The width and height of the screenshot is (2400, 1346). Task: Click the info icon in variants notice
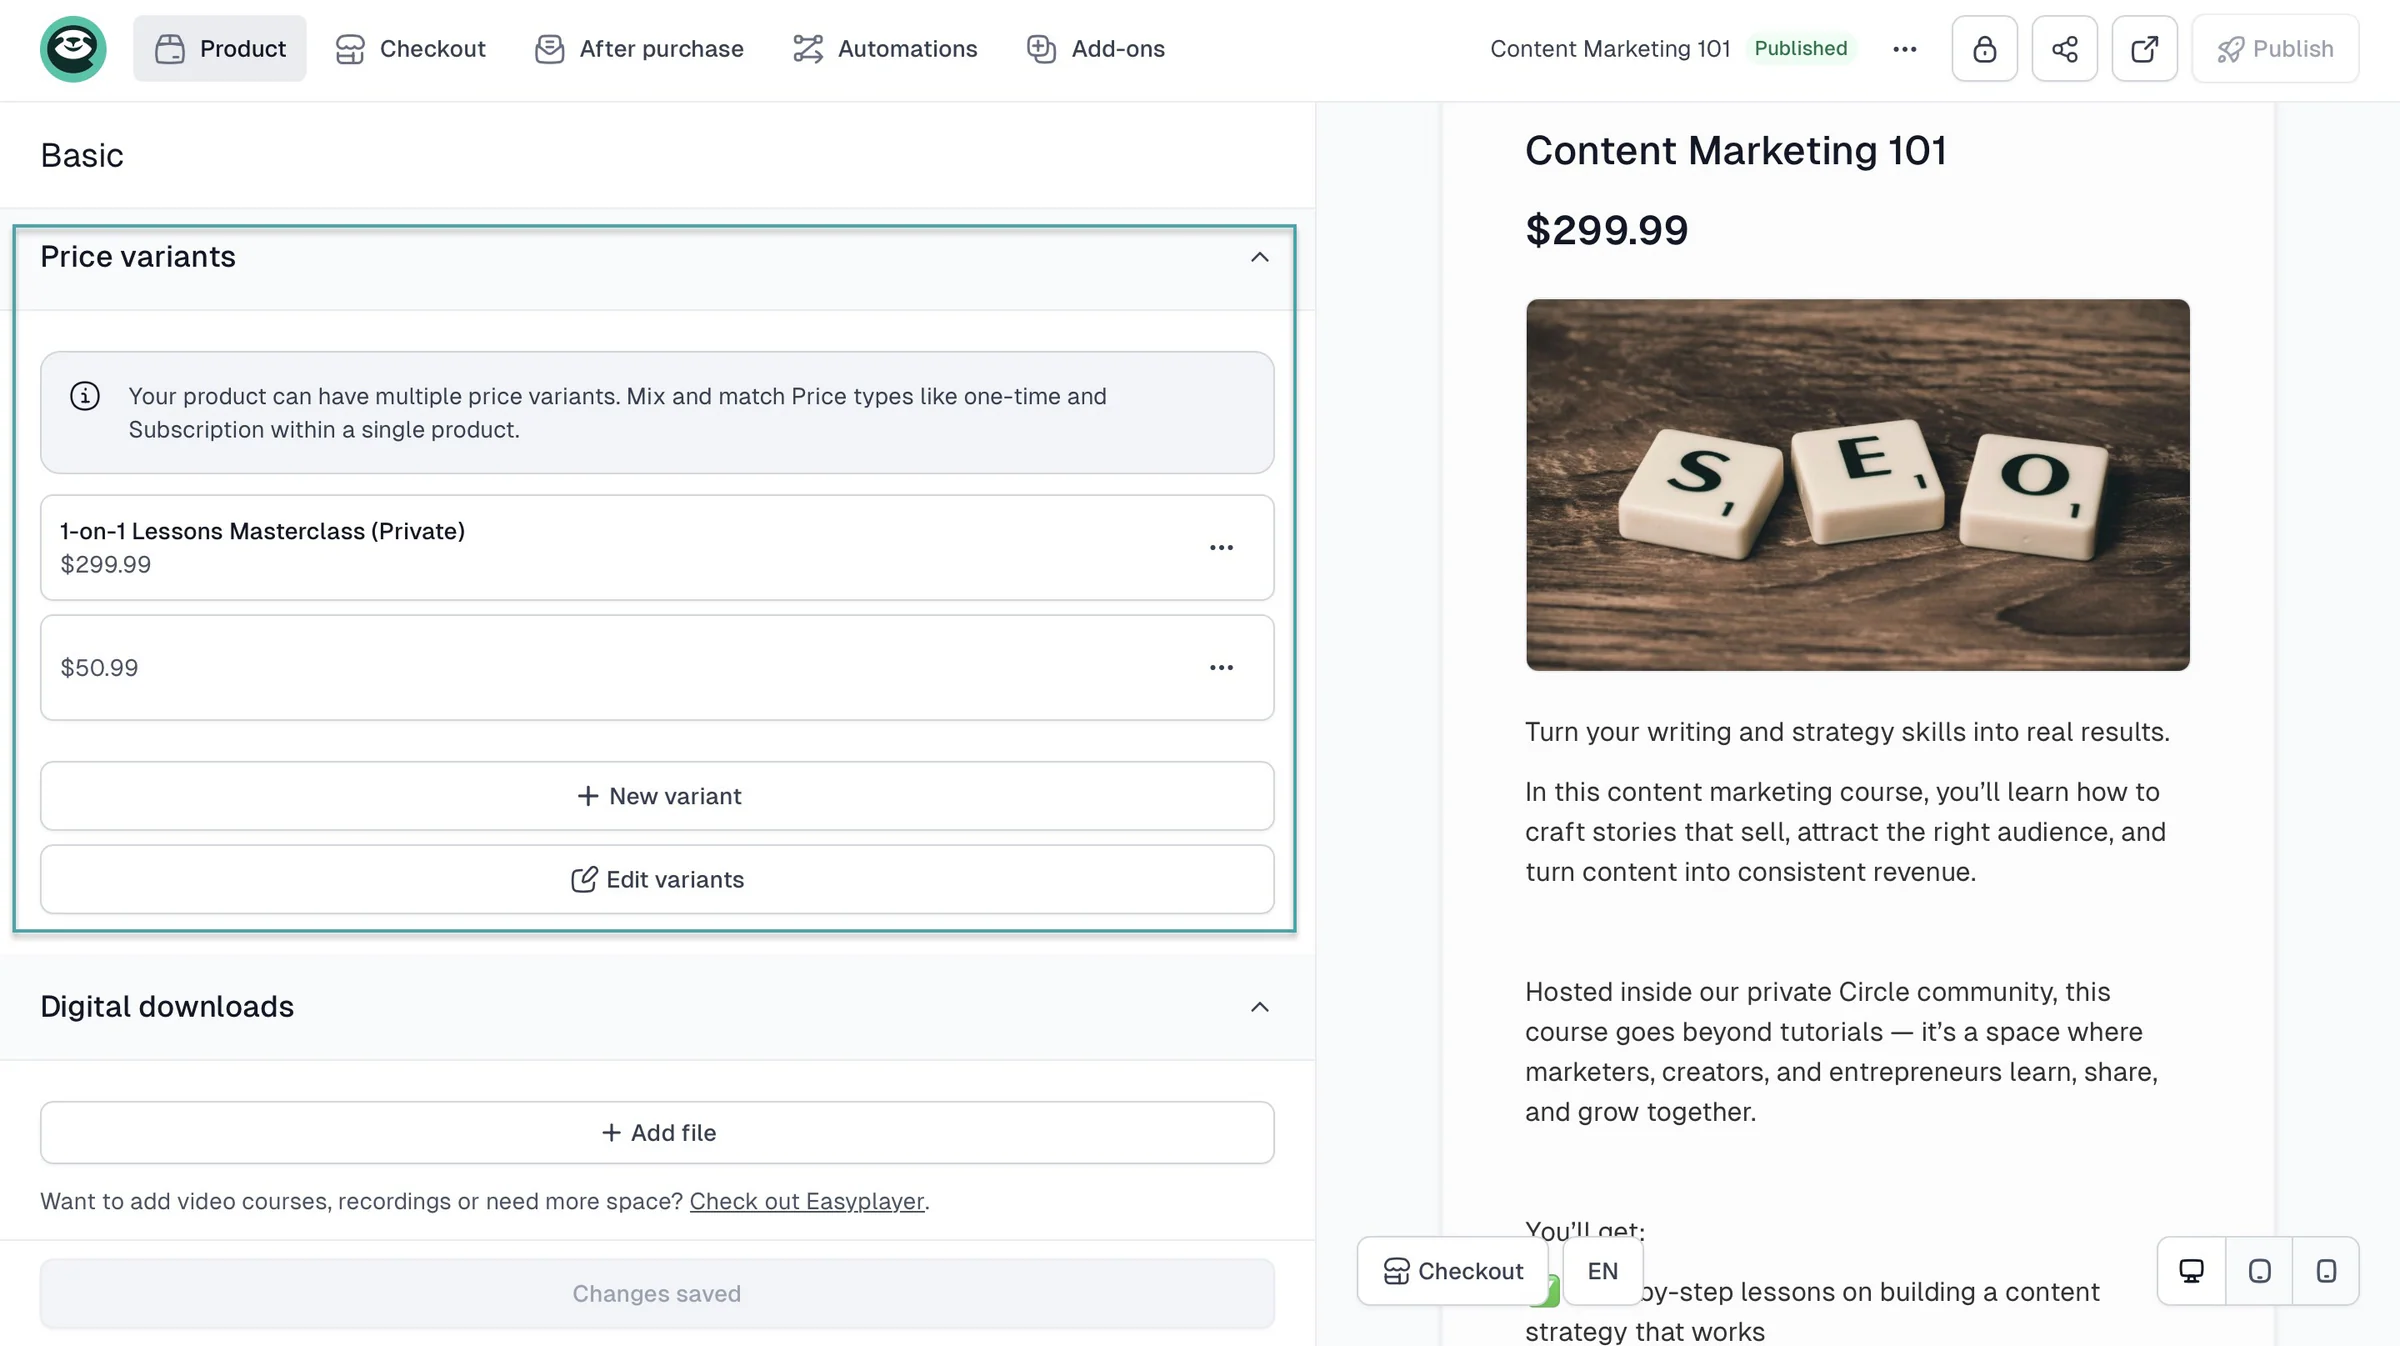pos(85,397)
